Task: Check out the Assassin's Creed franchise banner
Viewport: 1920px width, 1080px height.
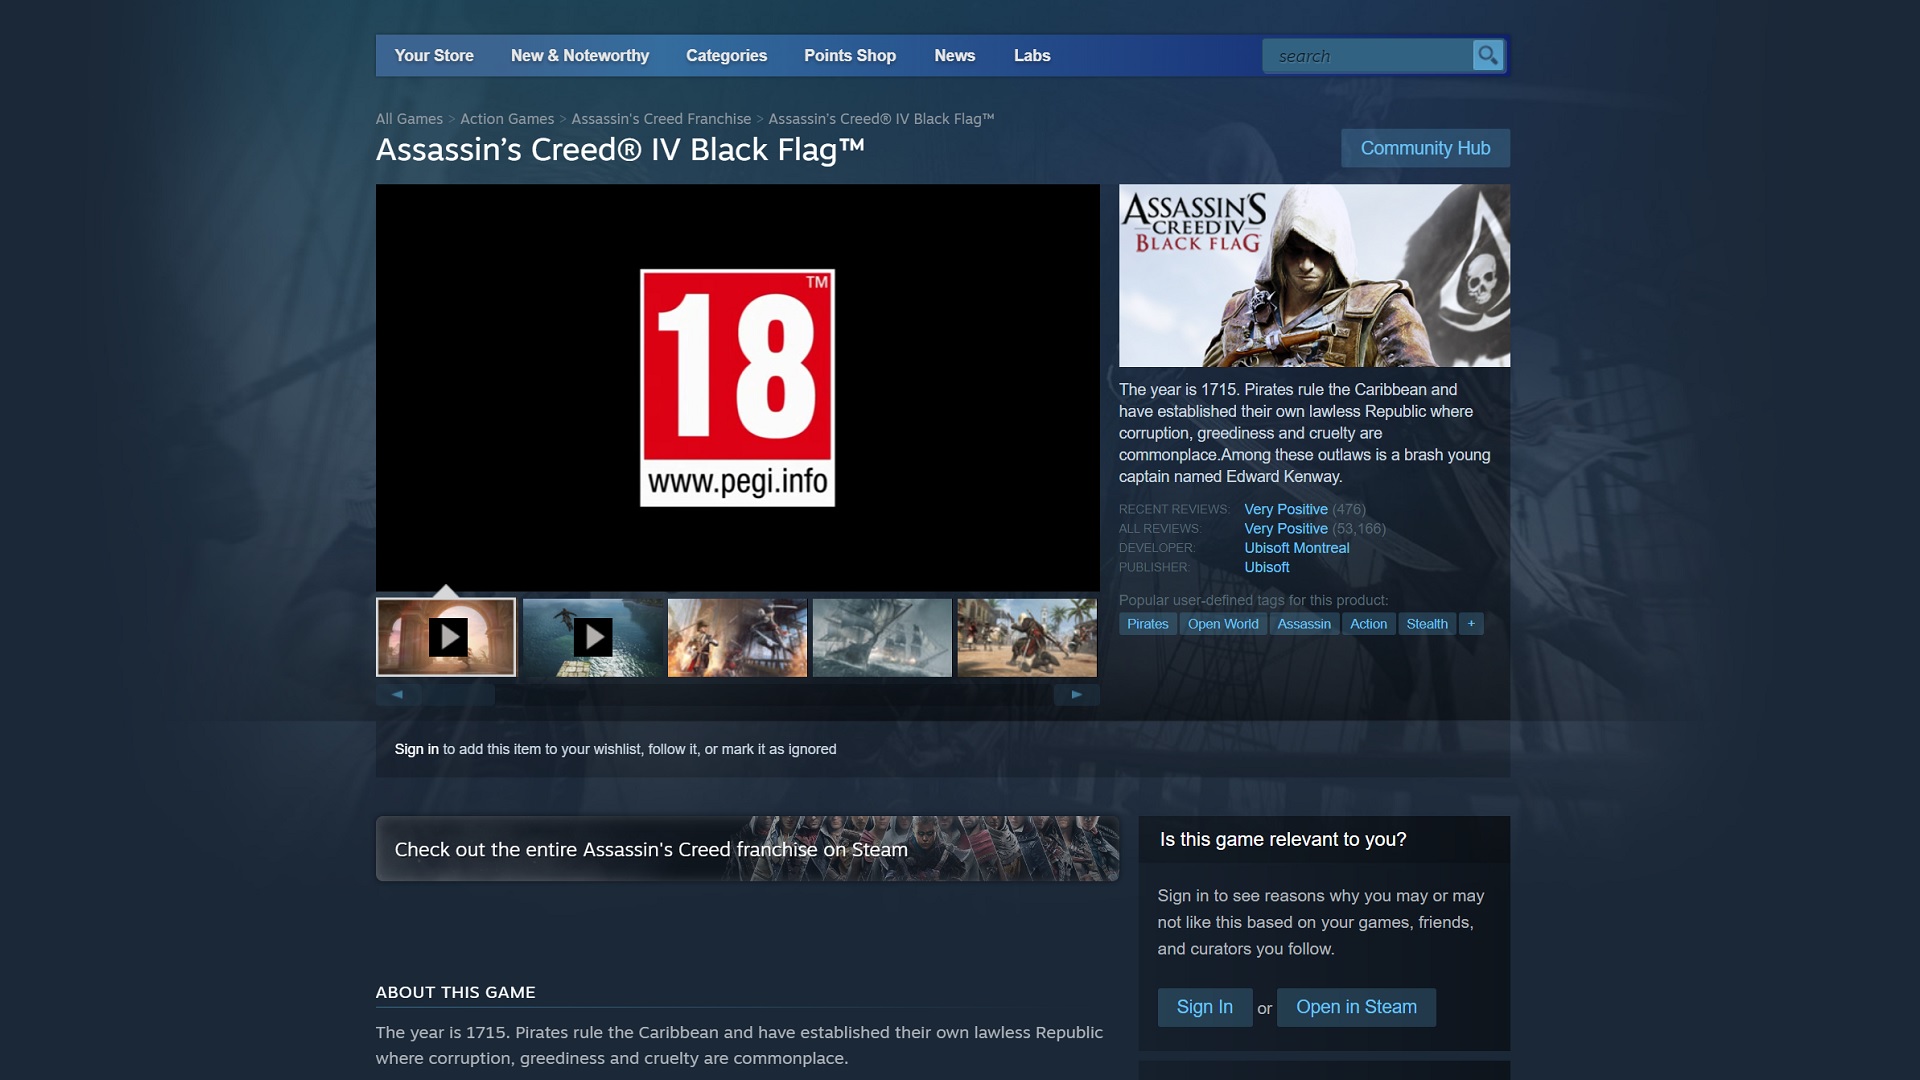Action: (x=747, y=849)
